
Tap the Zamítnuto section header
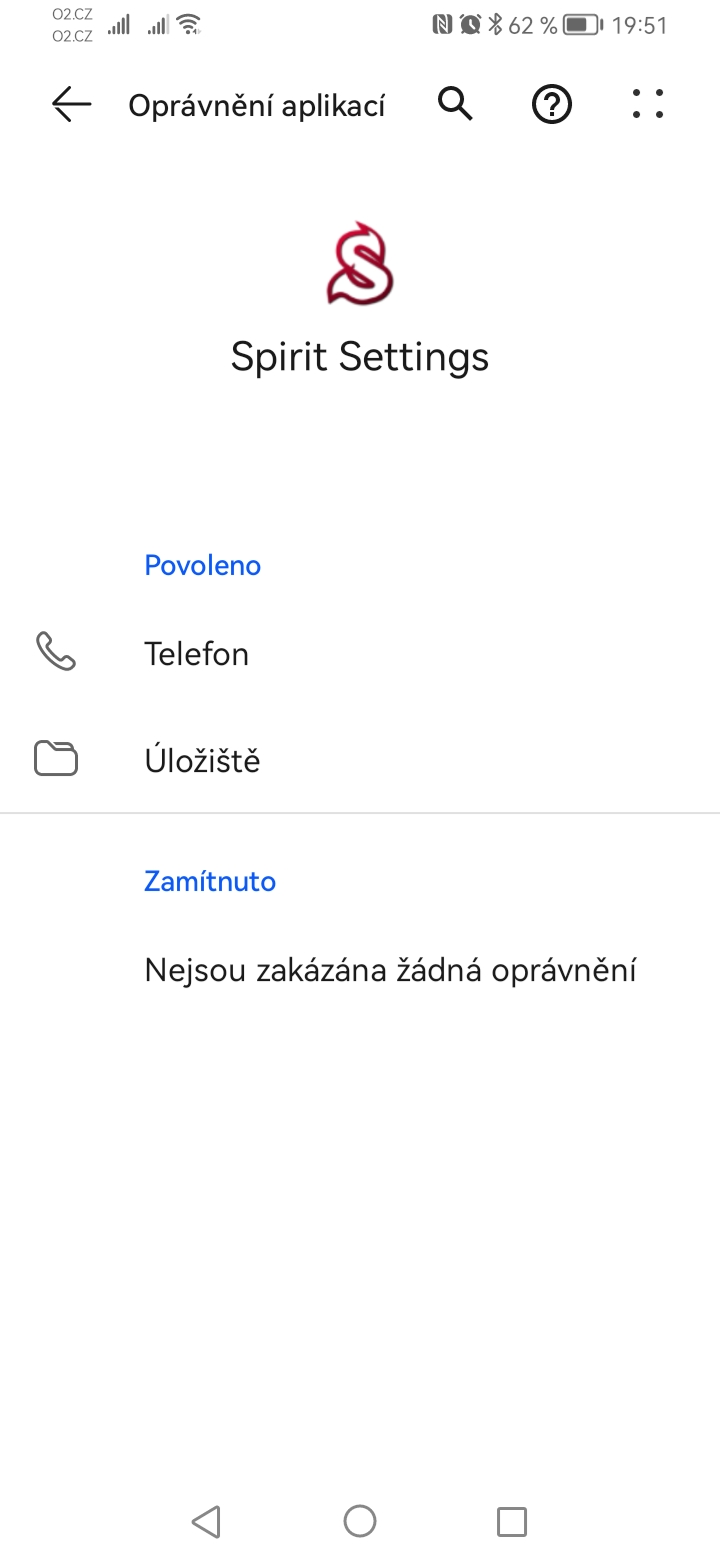point(210,881)
